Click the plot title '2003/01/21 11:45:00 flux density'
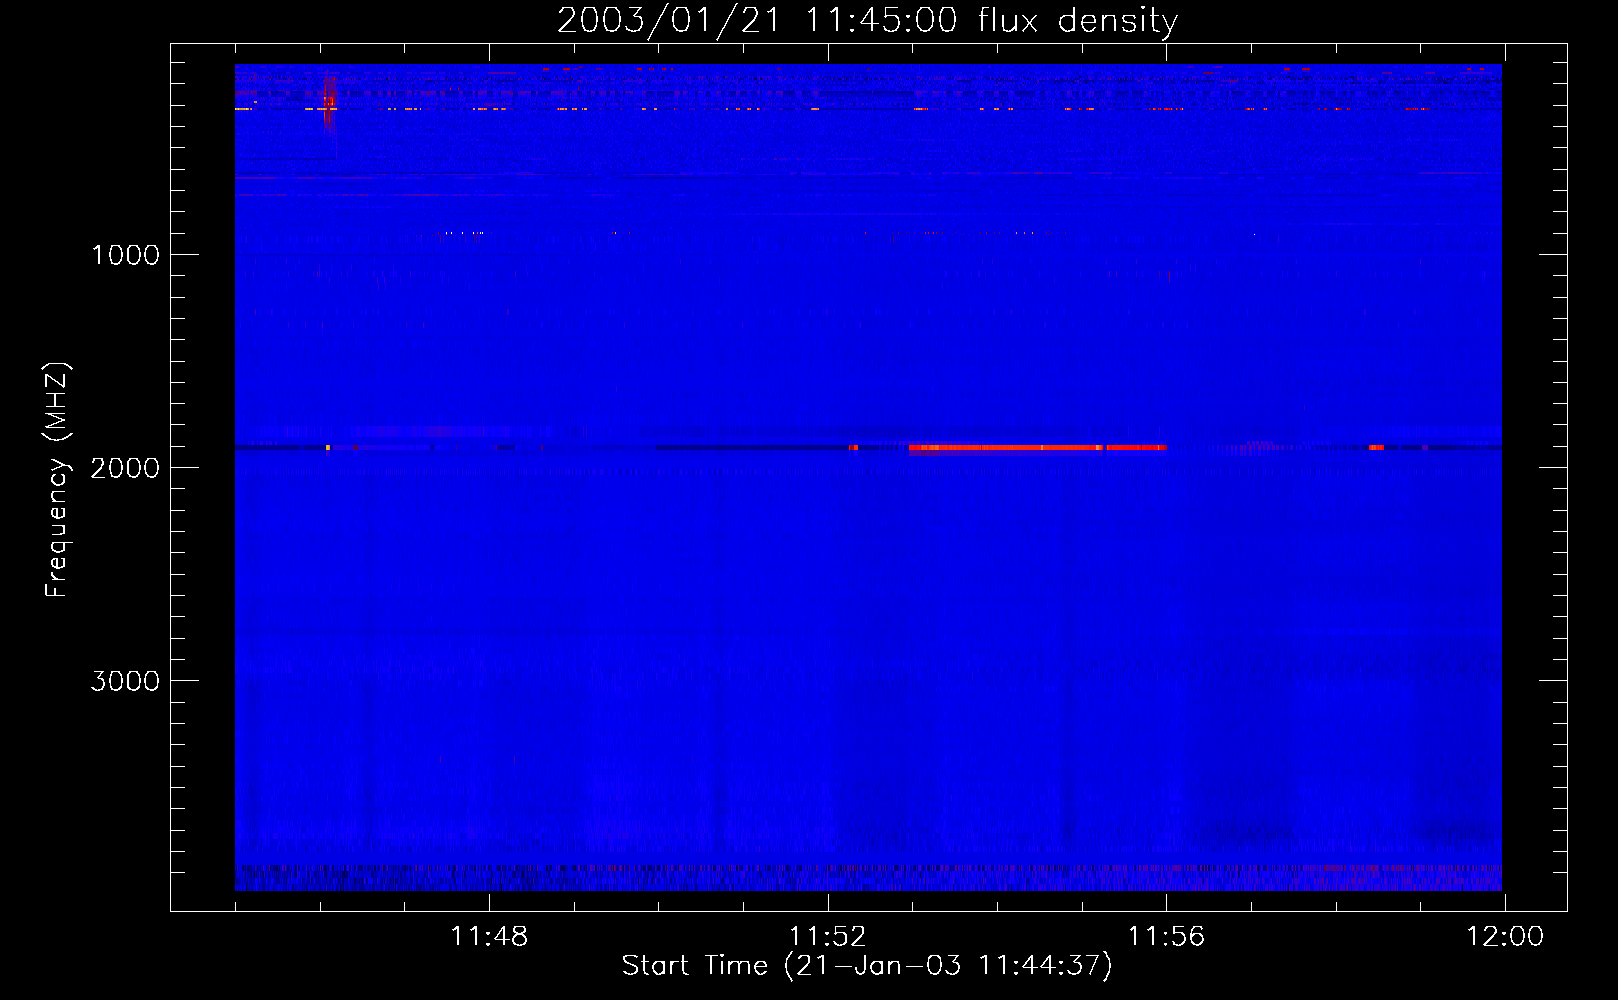Image resolution: width=1618 pixels, height=1000 pixels. pos(867,20)
